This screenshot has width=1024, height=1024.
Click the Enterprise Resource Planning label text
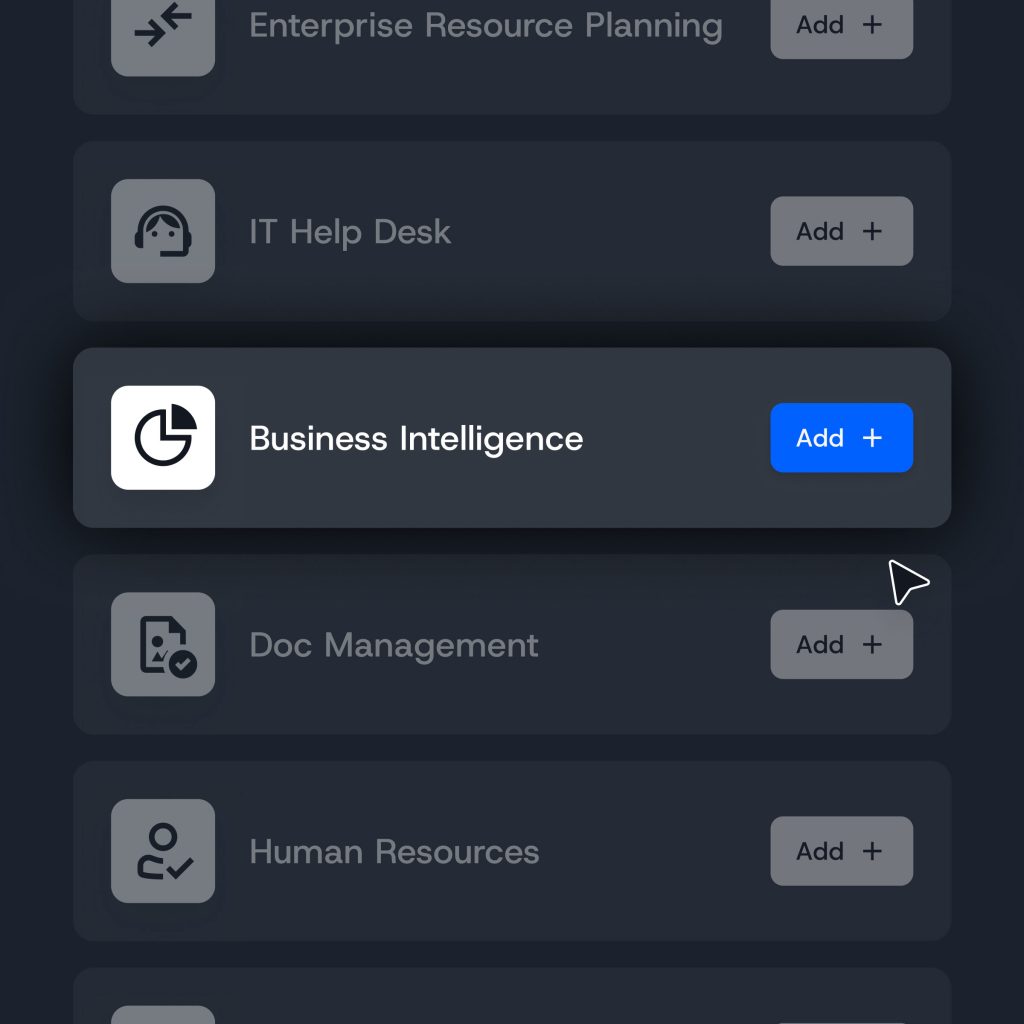(486, 26)
